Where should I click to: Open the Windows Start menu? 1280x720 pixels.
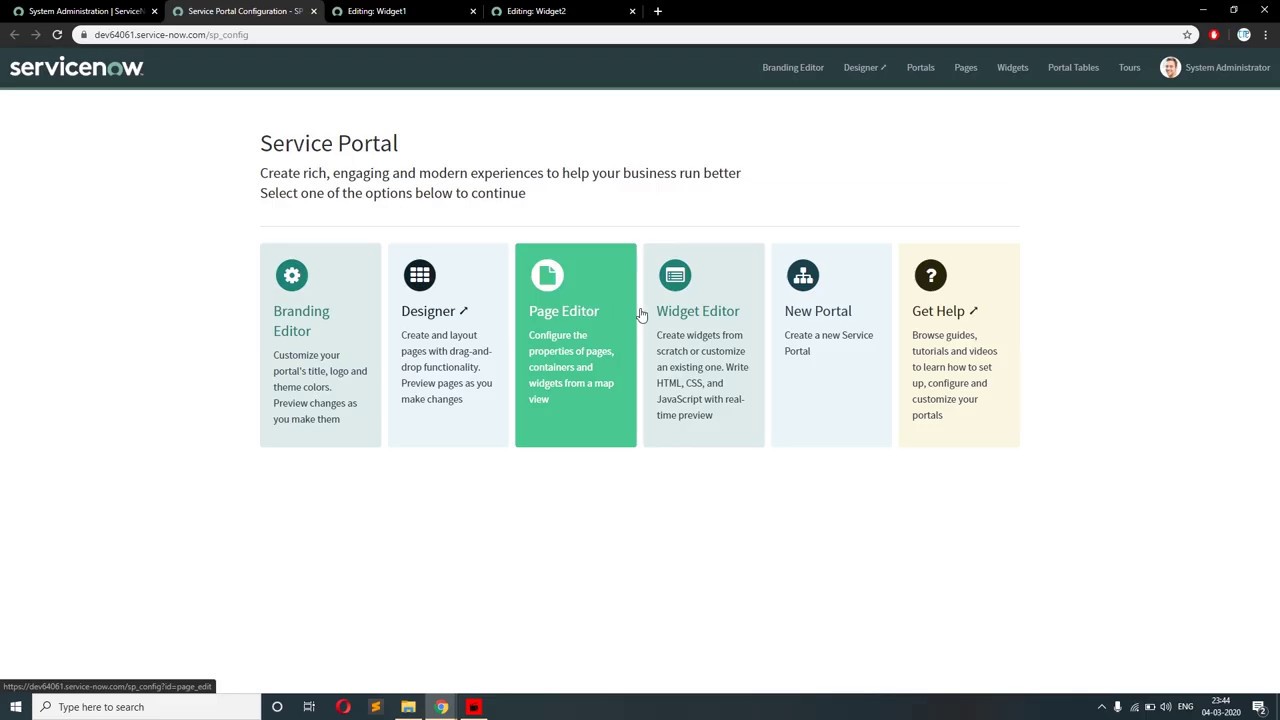click(15, 707)
